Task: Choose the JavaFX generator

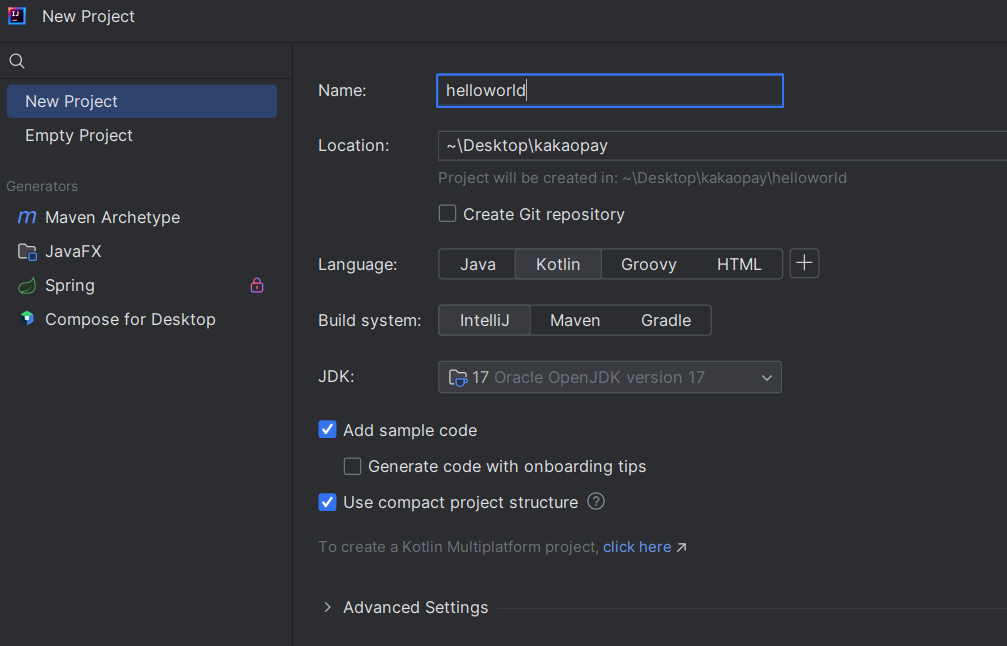Action: [73, 251]
